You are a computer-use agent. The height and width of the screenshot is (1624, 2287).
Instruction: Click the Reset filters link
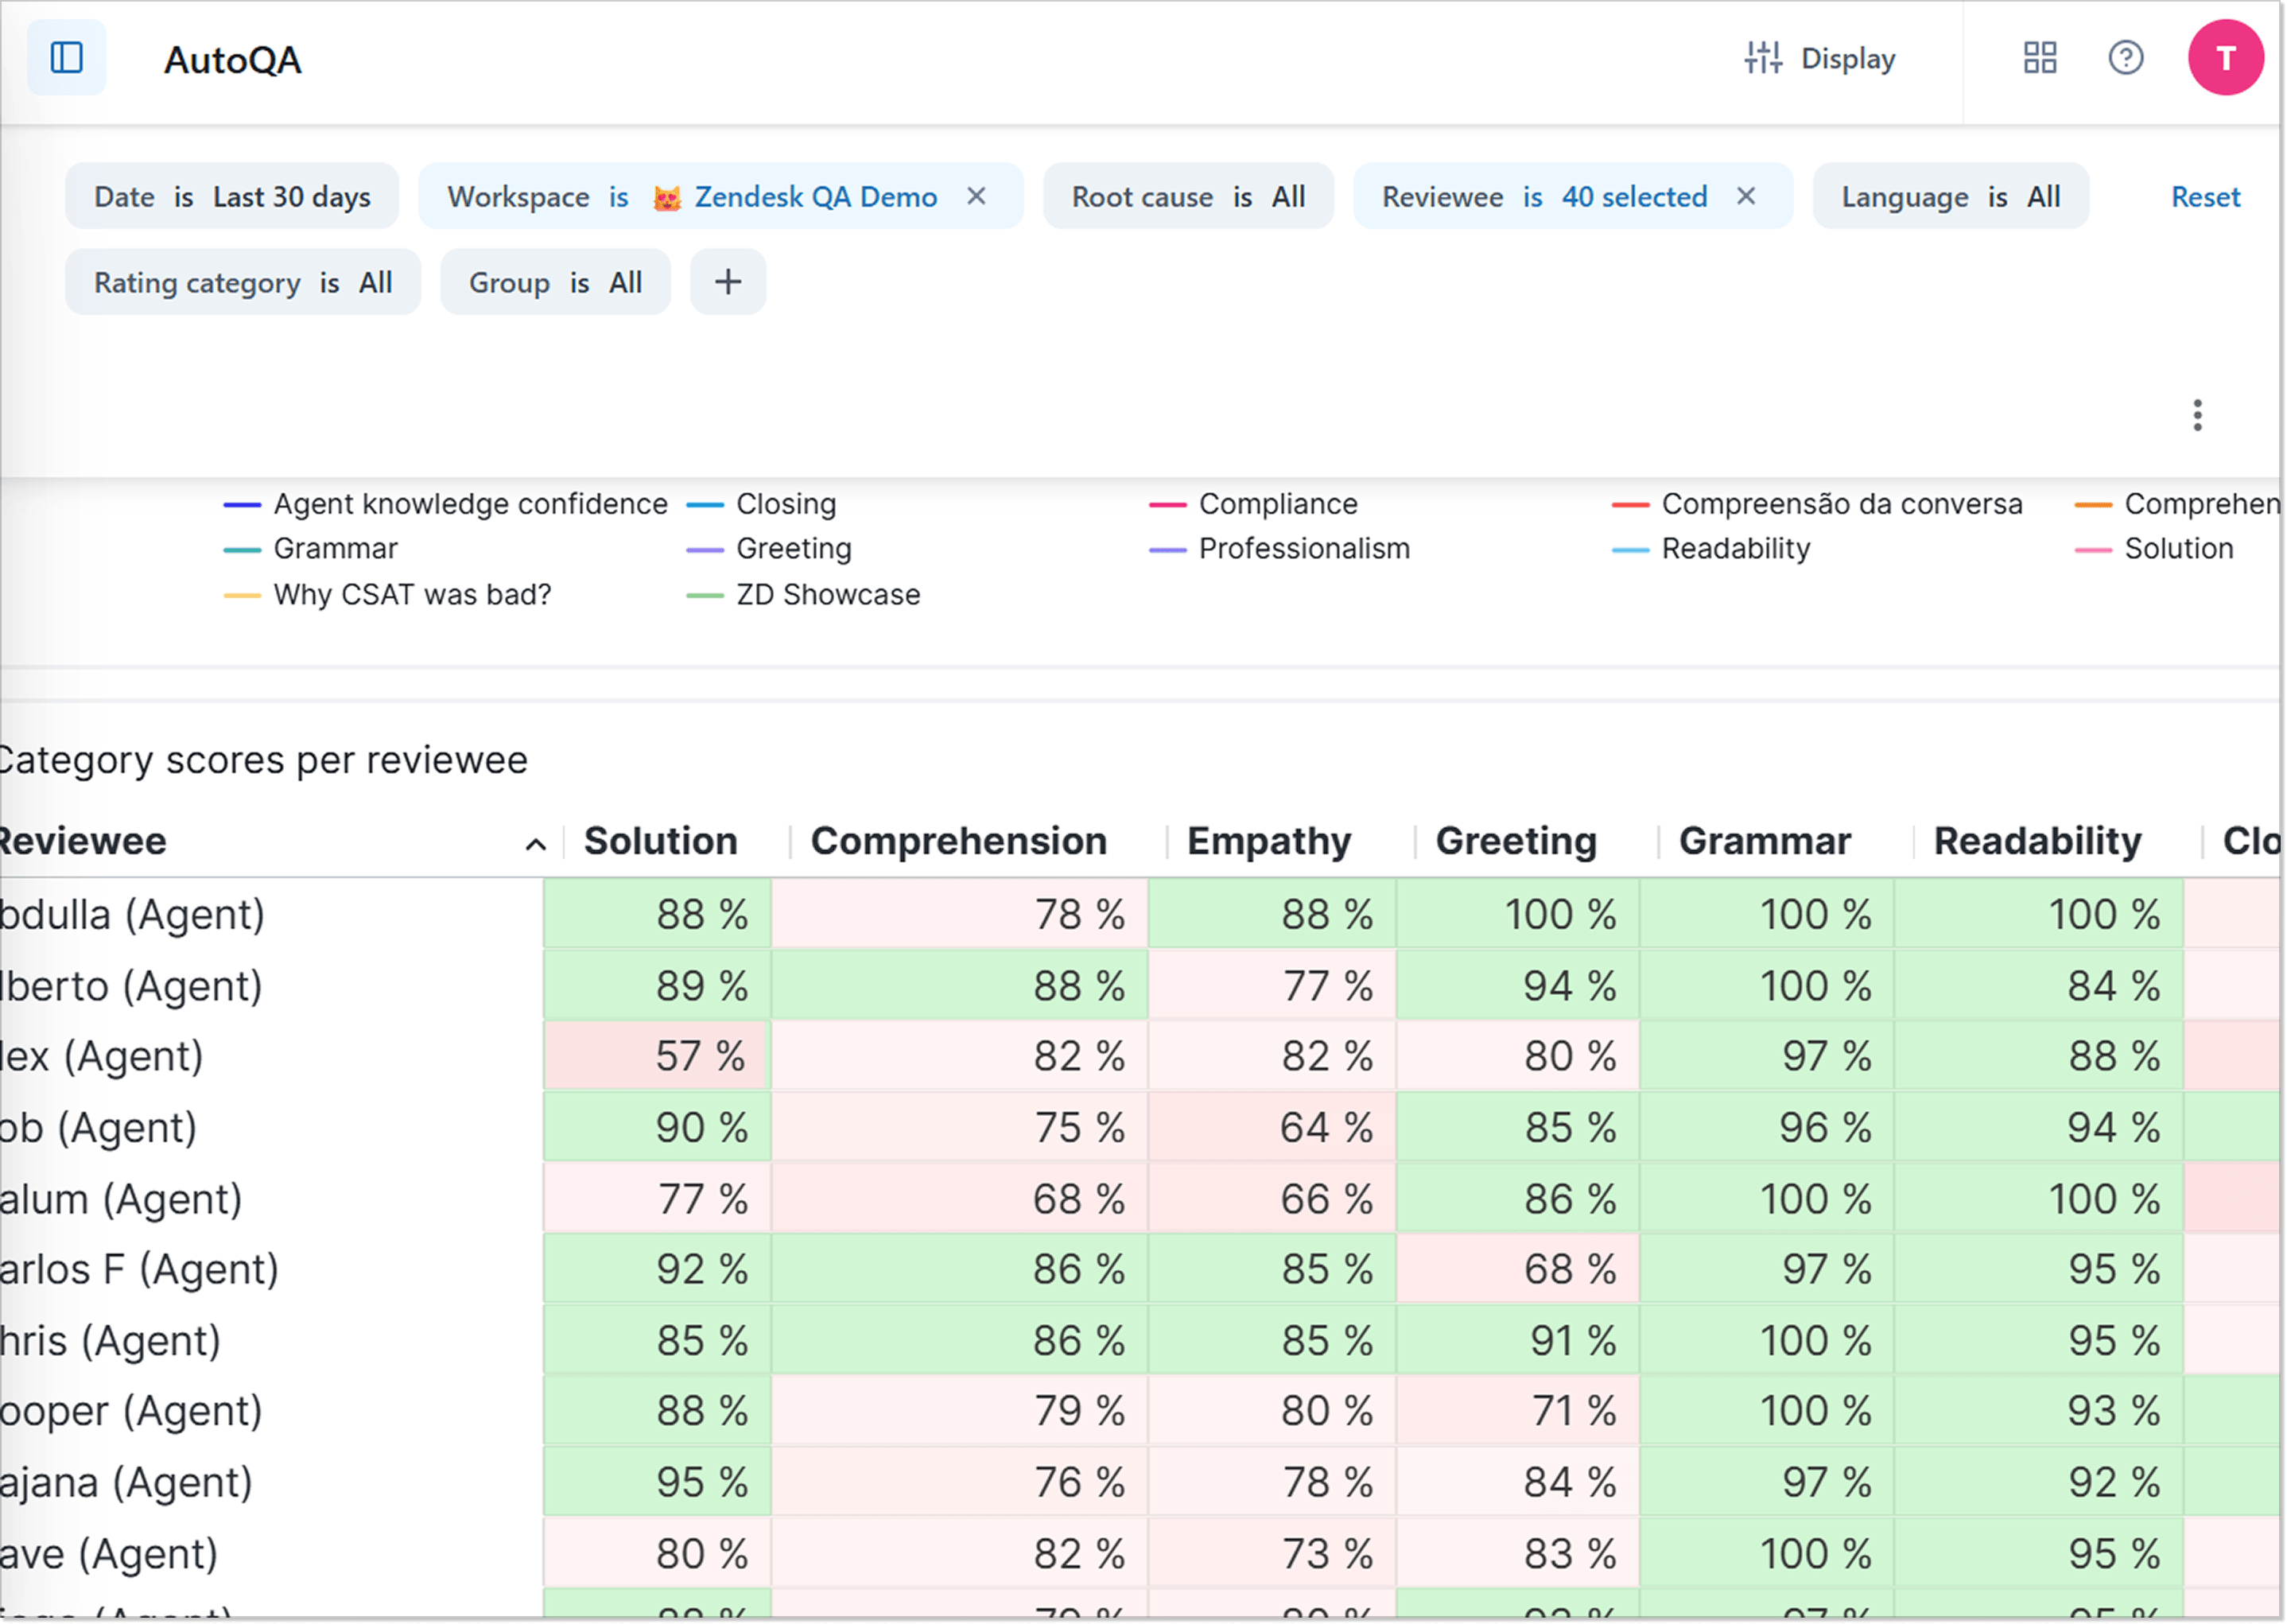2205,197
